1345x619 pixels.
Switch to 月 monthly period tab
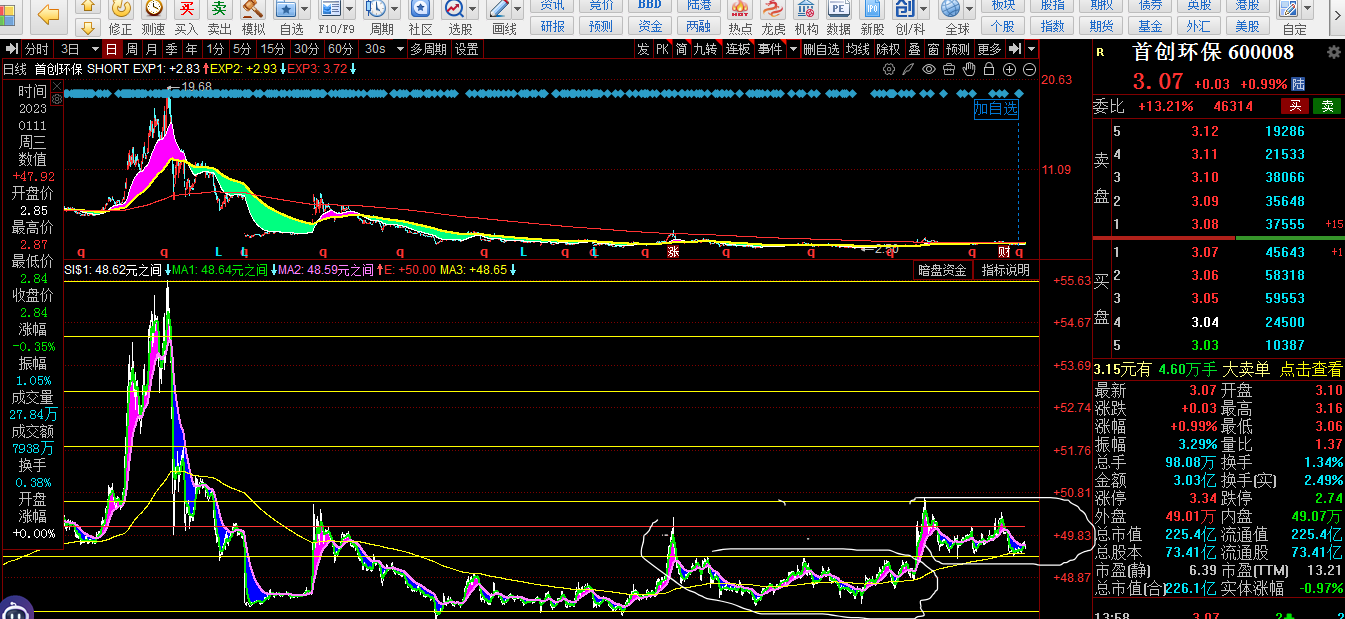coord(150,49)
